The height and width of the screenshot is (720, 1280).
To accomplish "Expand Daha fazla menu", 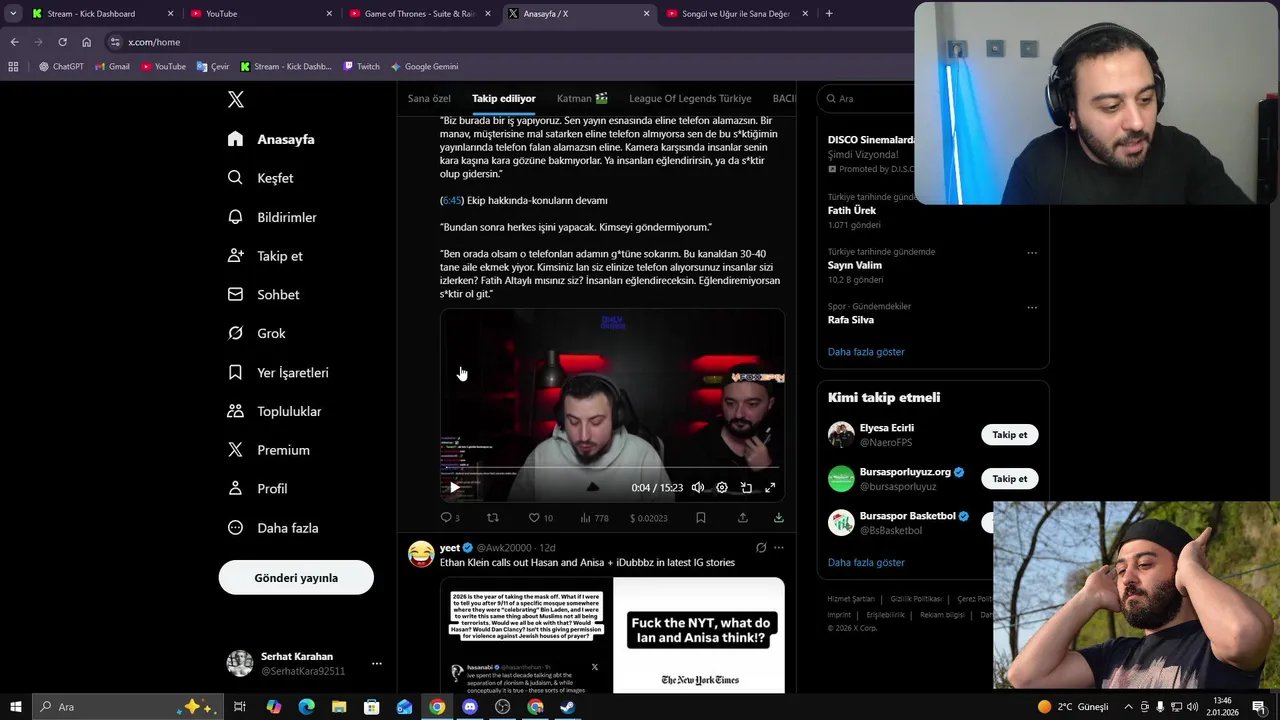I will point(273,528).
